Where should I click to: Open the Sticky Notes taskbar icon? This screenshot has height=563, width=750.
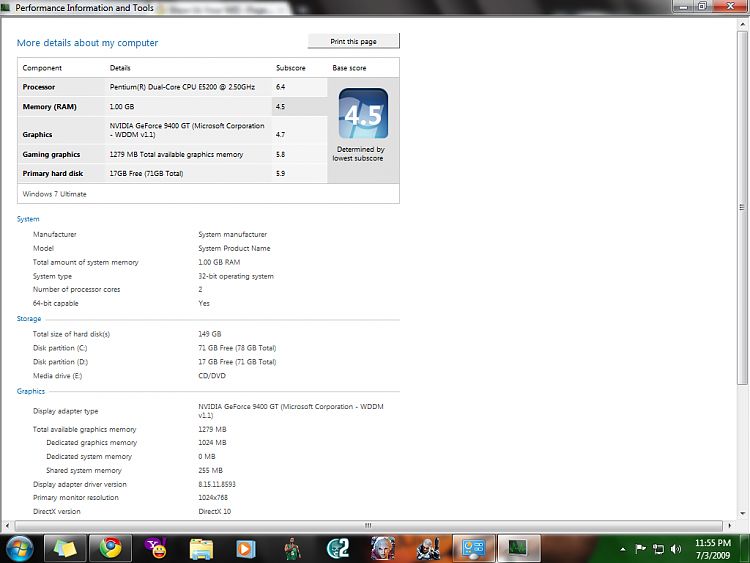65,548
